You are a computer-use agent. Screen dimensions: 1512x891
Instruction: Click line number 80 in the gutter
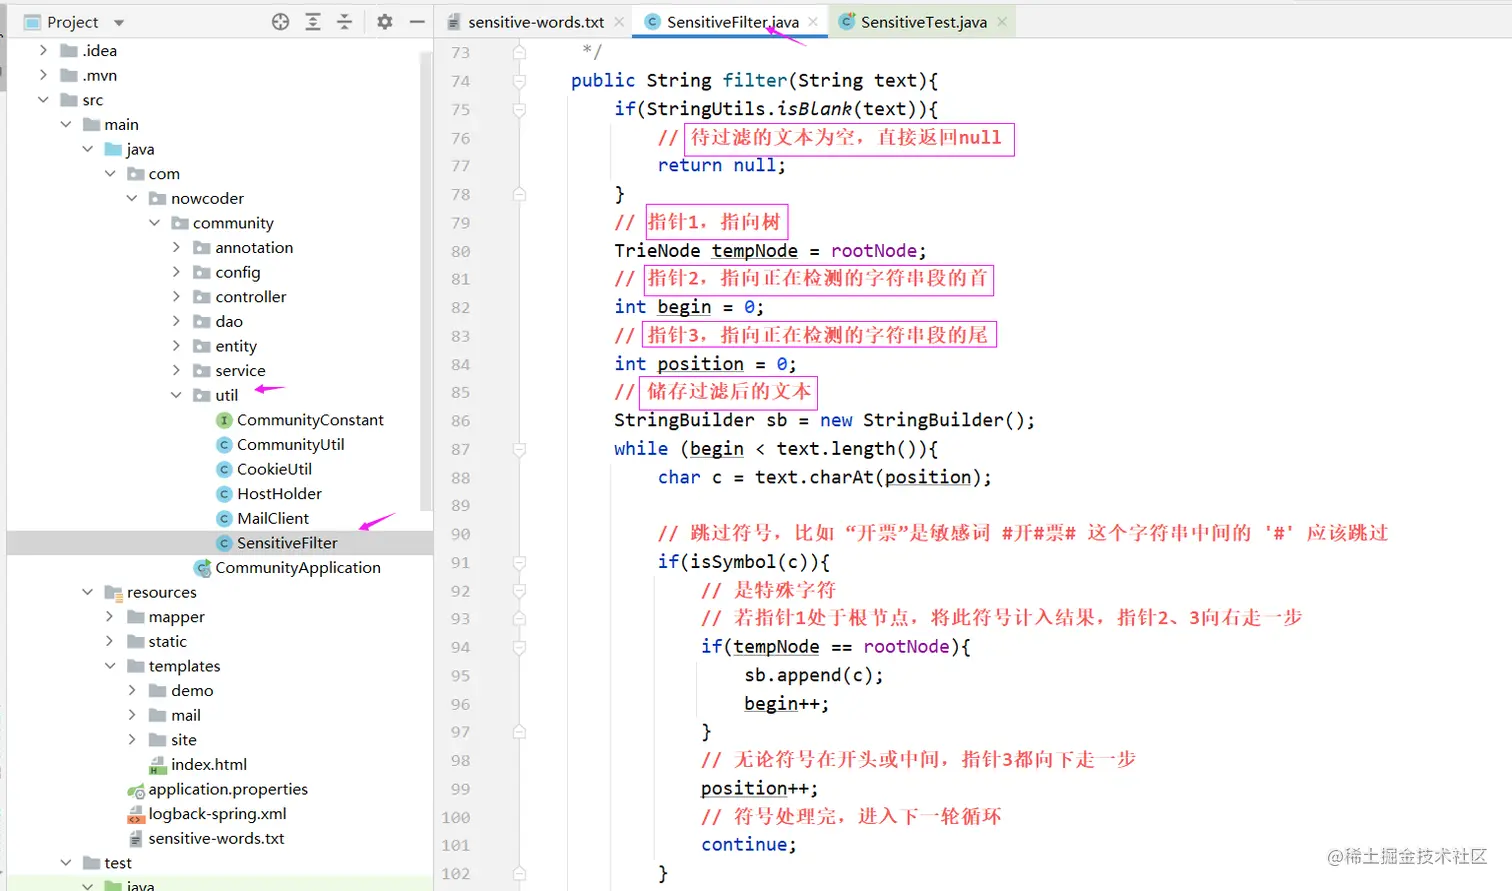click(460, 251)
